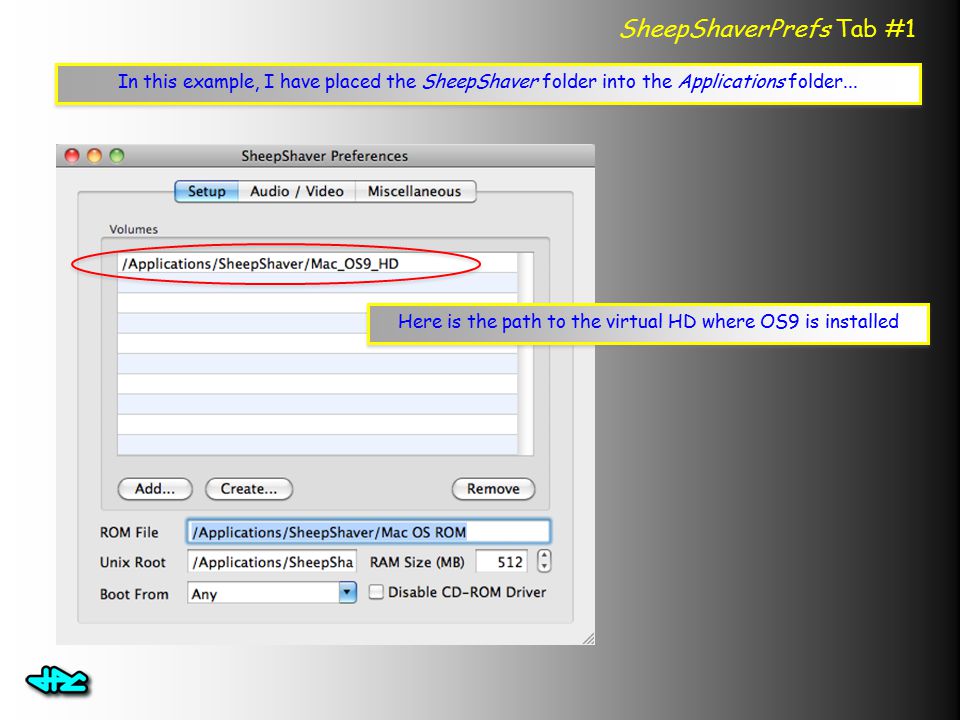Open the Miscellaneous tab
This screenshot has height=720, width=960.
click(415, 192)
